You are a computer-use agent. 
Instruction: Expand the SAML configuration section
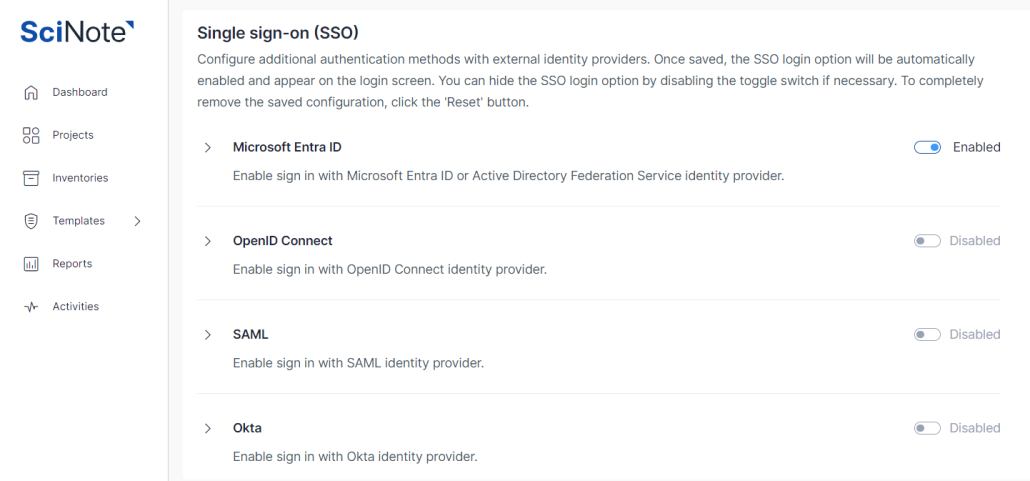pos(208,335)
